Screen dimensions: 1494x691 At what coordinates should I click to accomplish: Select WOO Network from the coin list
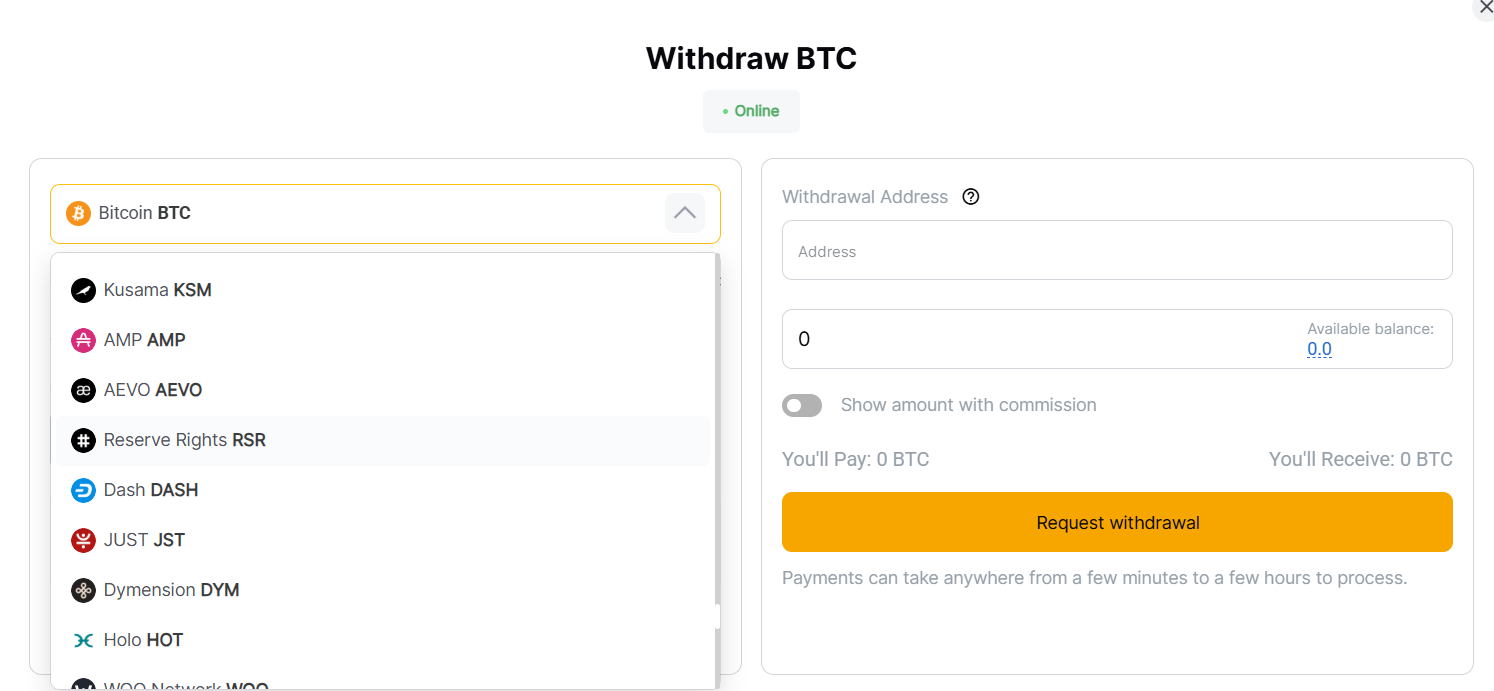[185, 686]
